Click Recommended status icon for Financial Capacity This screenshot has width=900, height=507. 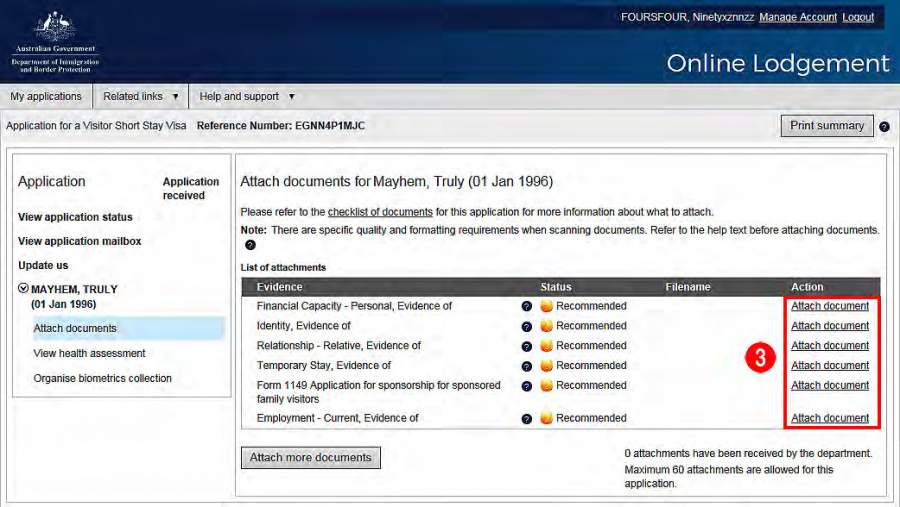coord(546,306)
